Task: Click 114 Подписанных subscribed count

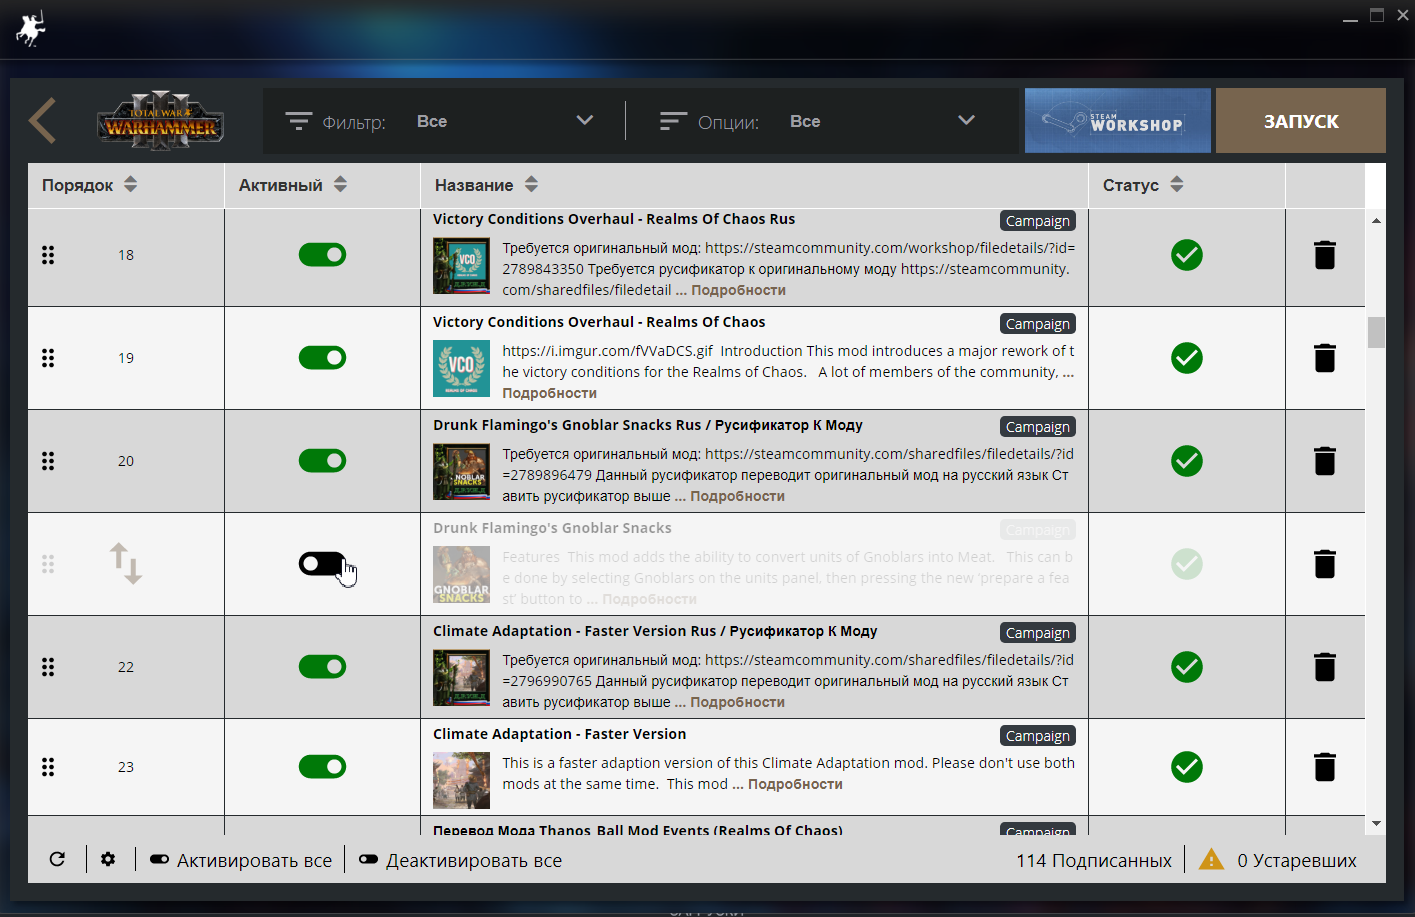Action: tap(1094, 860)
